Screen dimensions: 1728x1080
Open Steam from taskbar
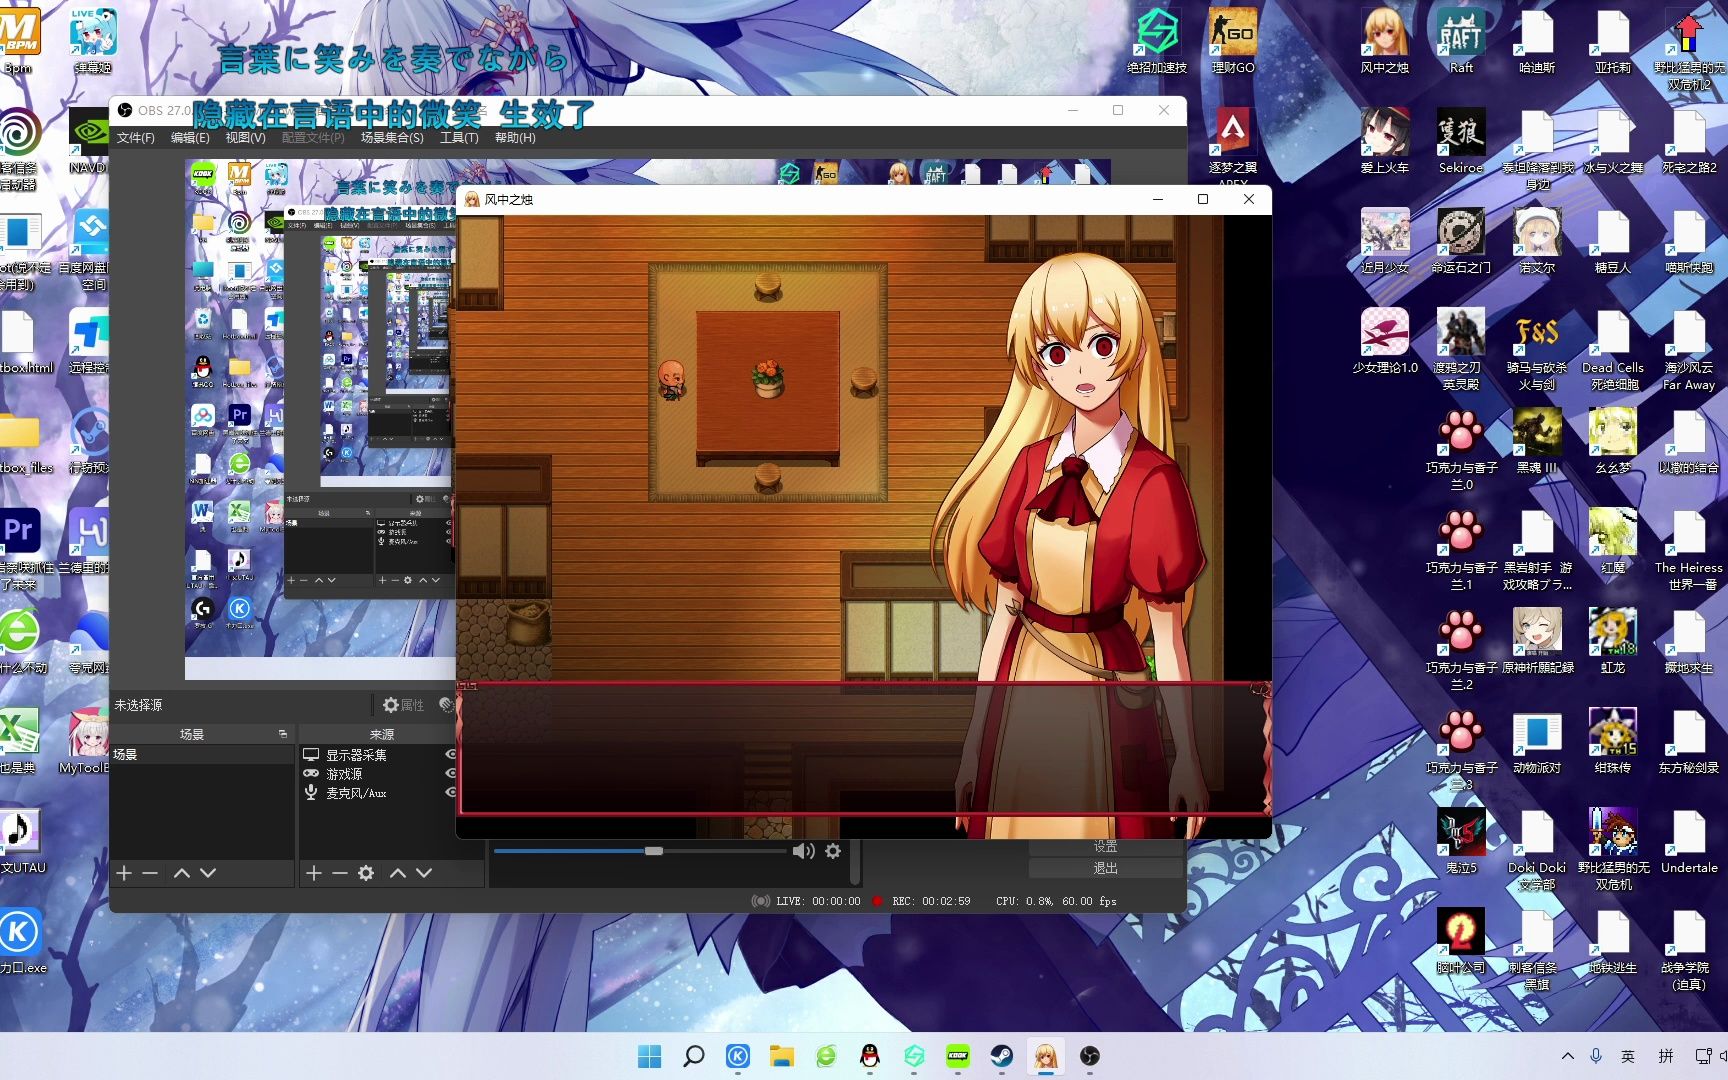point(1001,1056)
